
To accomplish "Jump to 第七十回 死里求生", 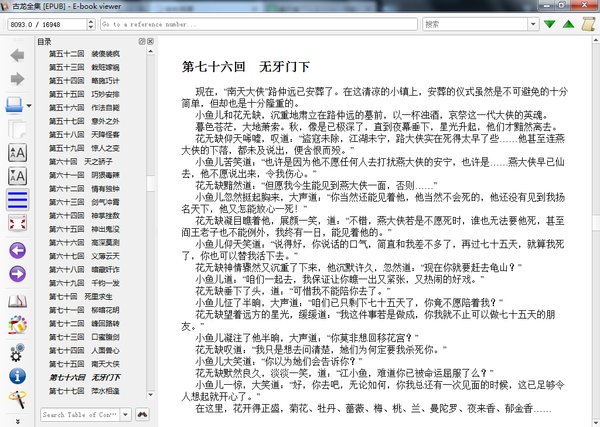I will [x=80, y=297].
